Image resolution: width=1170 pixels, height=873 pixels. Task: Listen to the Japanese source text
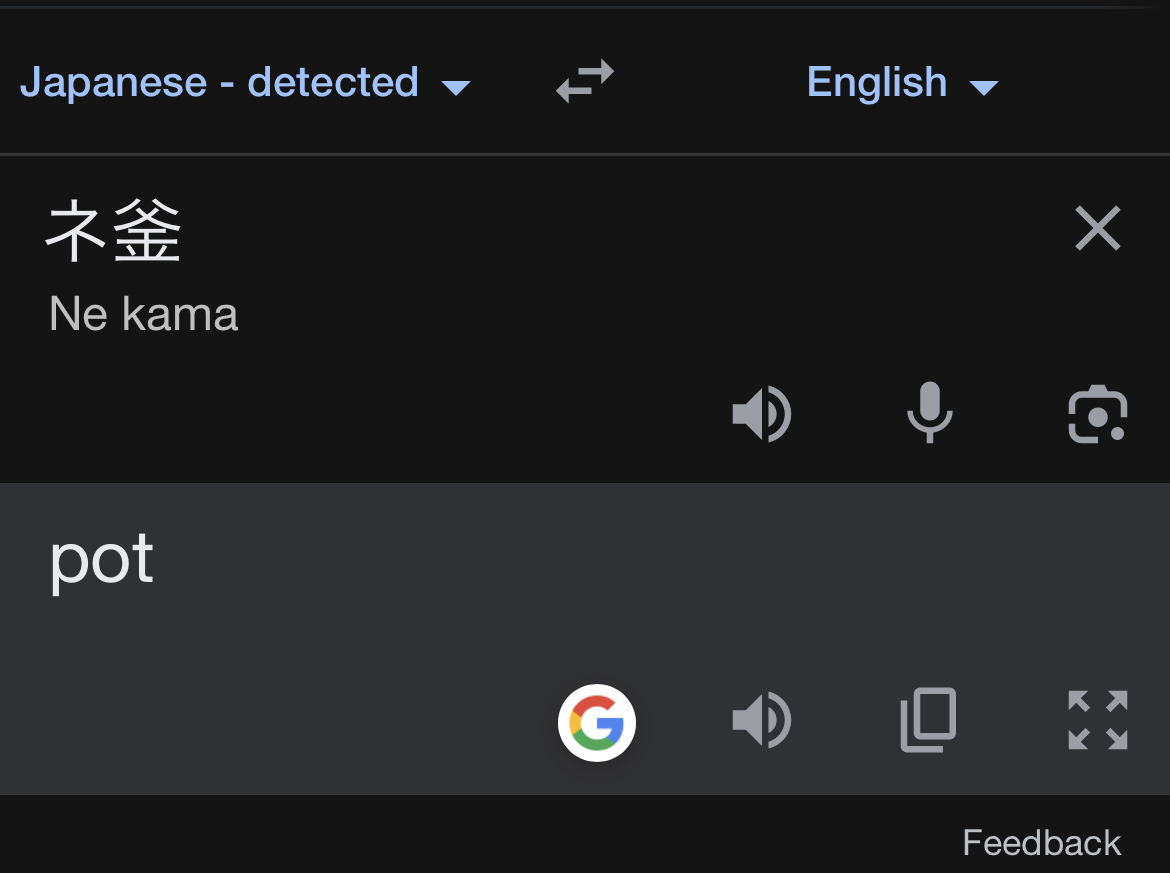(x=762, y=413)
